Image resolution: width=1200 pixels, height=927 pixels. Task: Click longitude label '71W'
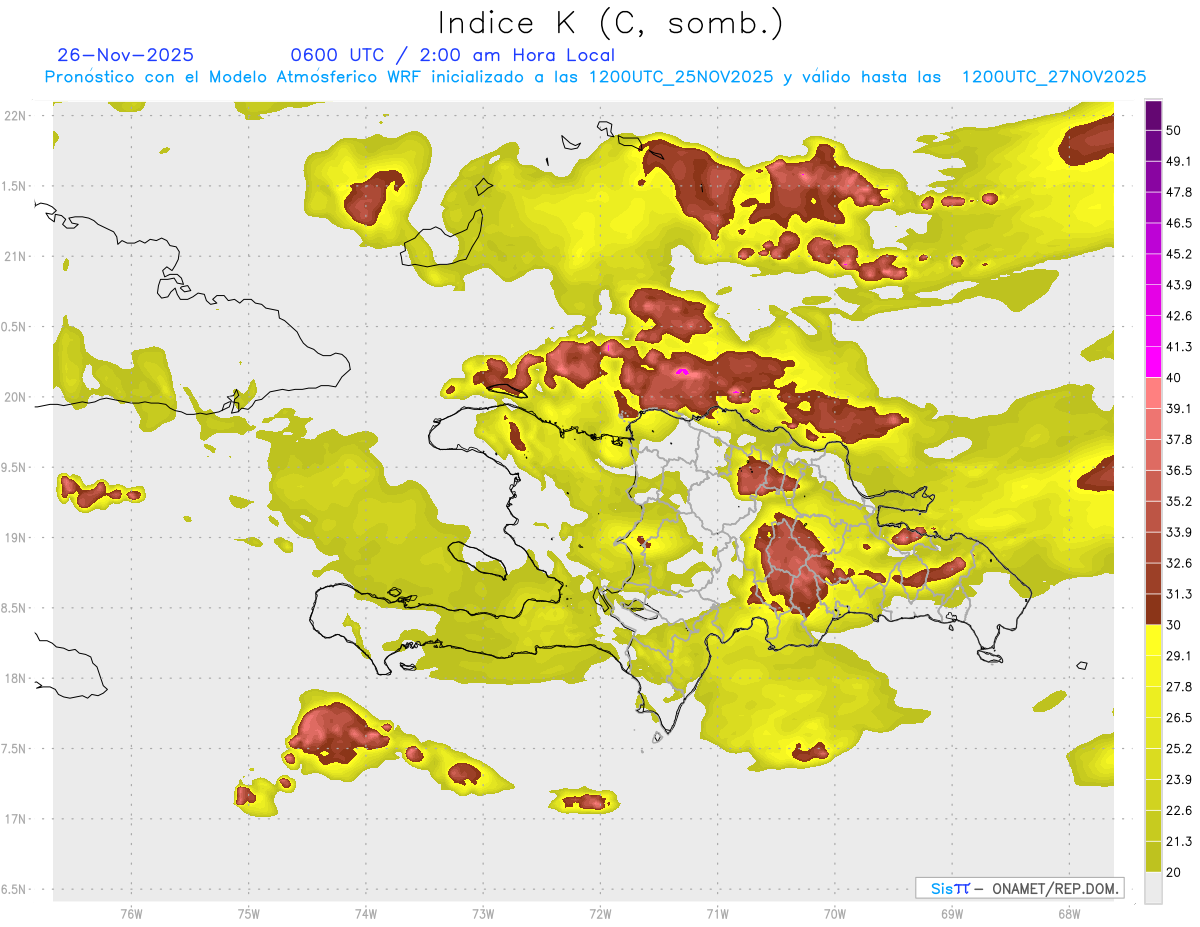(x=717, y=913)
